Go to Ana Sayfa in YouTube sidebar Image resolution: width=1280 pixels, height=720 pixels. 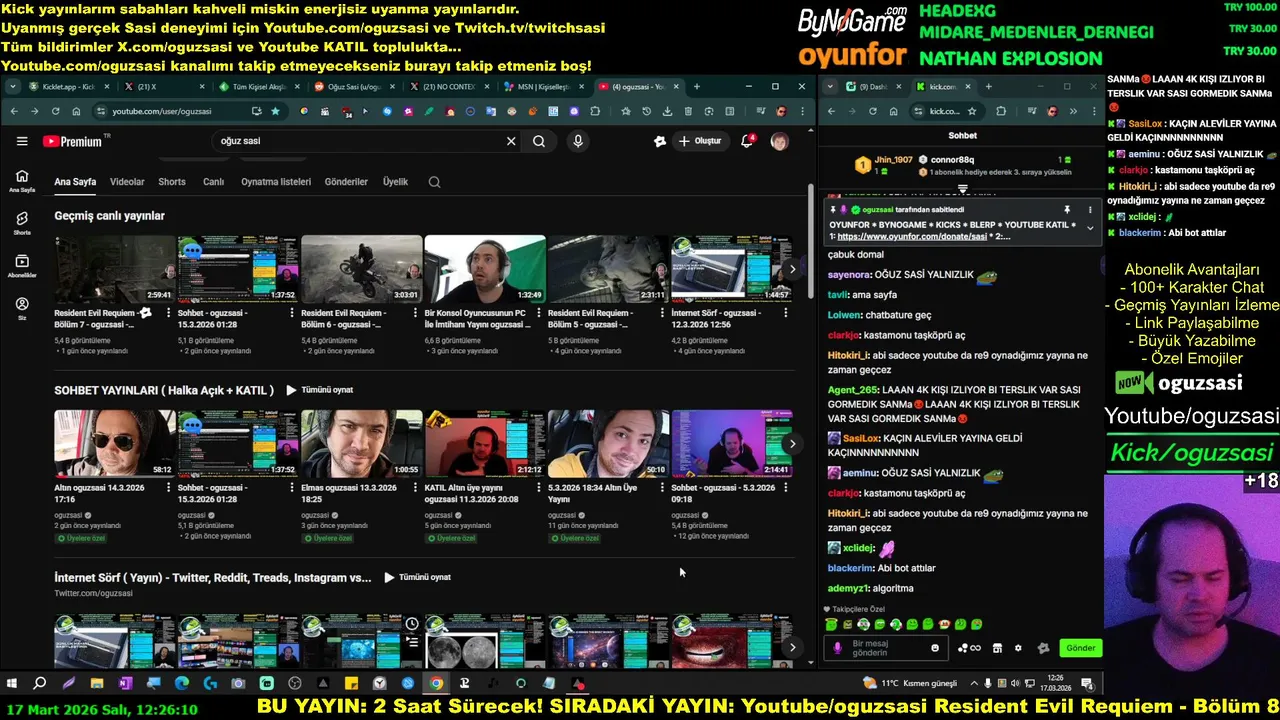(x=22, y=181)
